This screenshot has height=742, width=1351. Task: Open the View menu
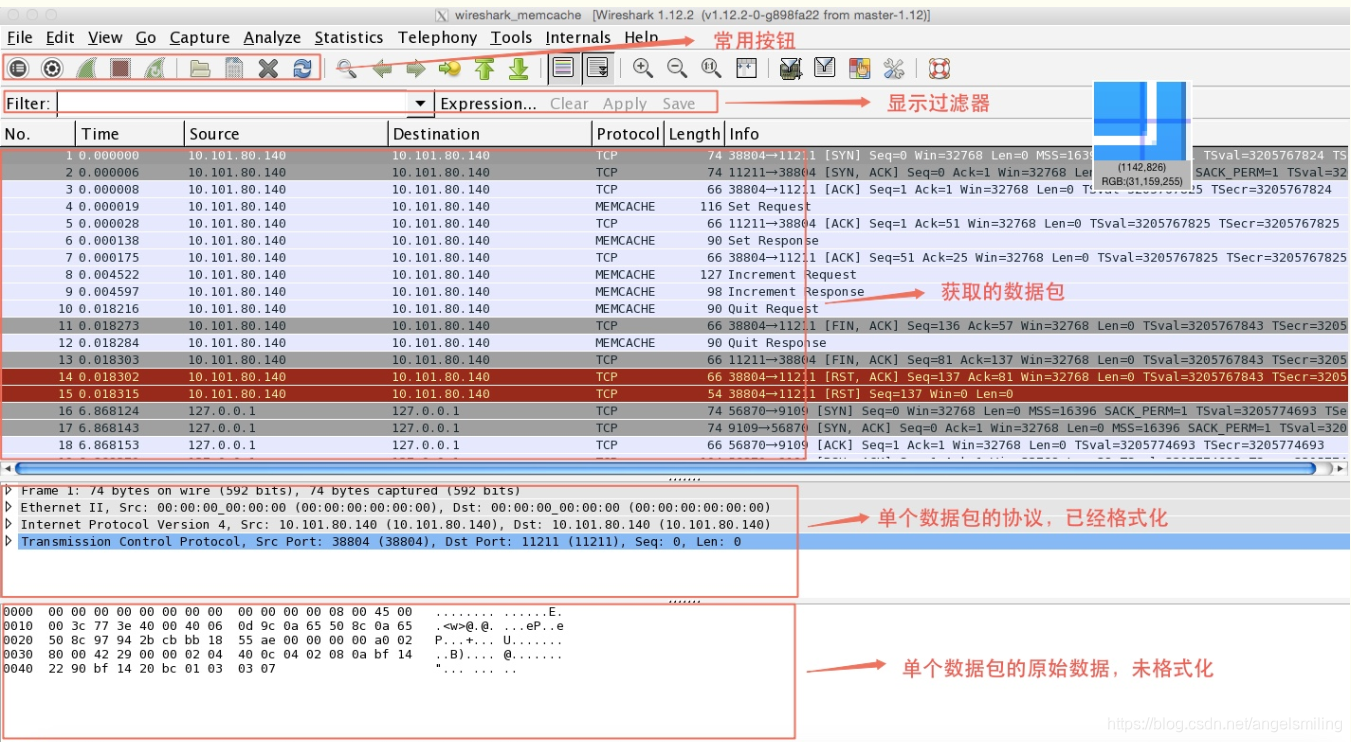(105, 38)
